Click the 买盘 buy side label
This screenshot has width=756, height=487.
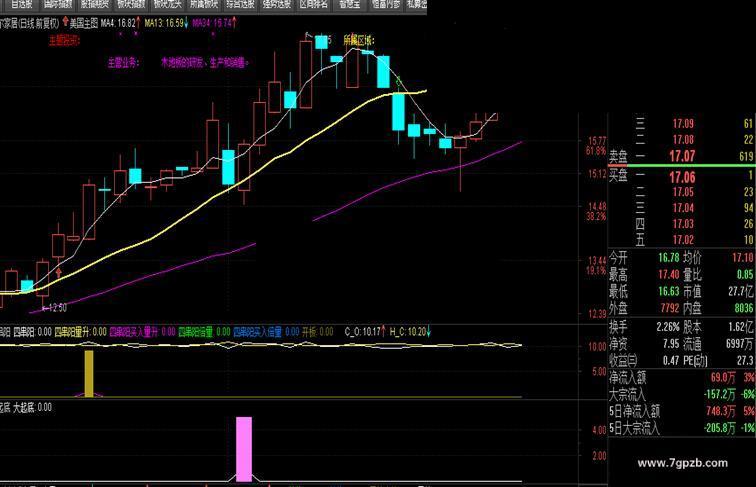click(618, 175)
